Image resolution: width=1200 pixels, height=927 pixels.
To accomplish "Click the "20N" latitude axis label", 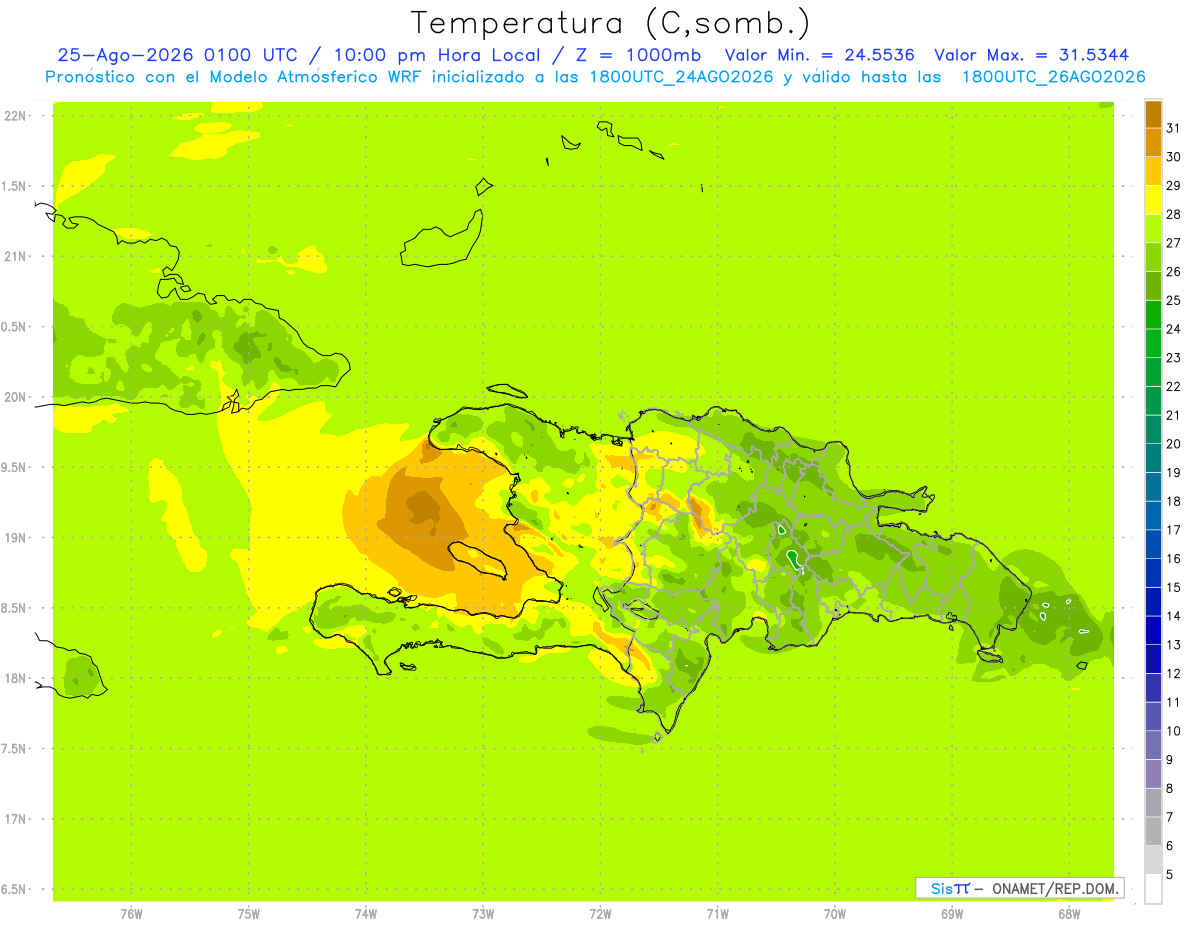I will pos(17,397).
